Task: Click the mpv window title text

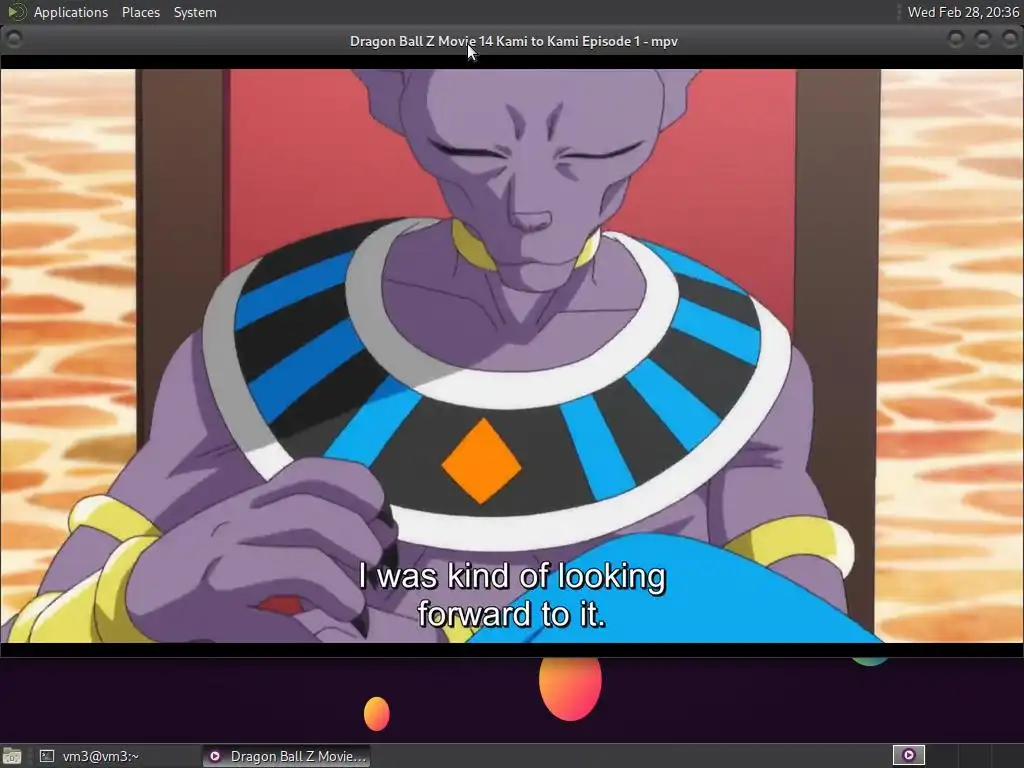Action: (x=513, y=41)
